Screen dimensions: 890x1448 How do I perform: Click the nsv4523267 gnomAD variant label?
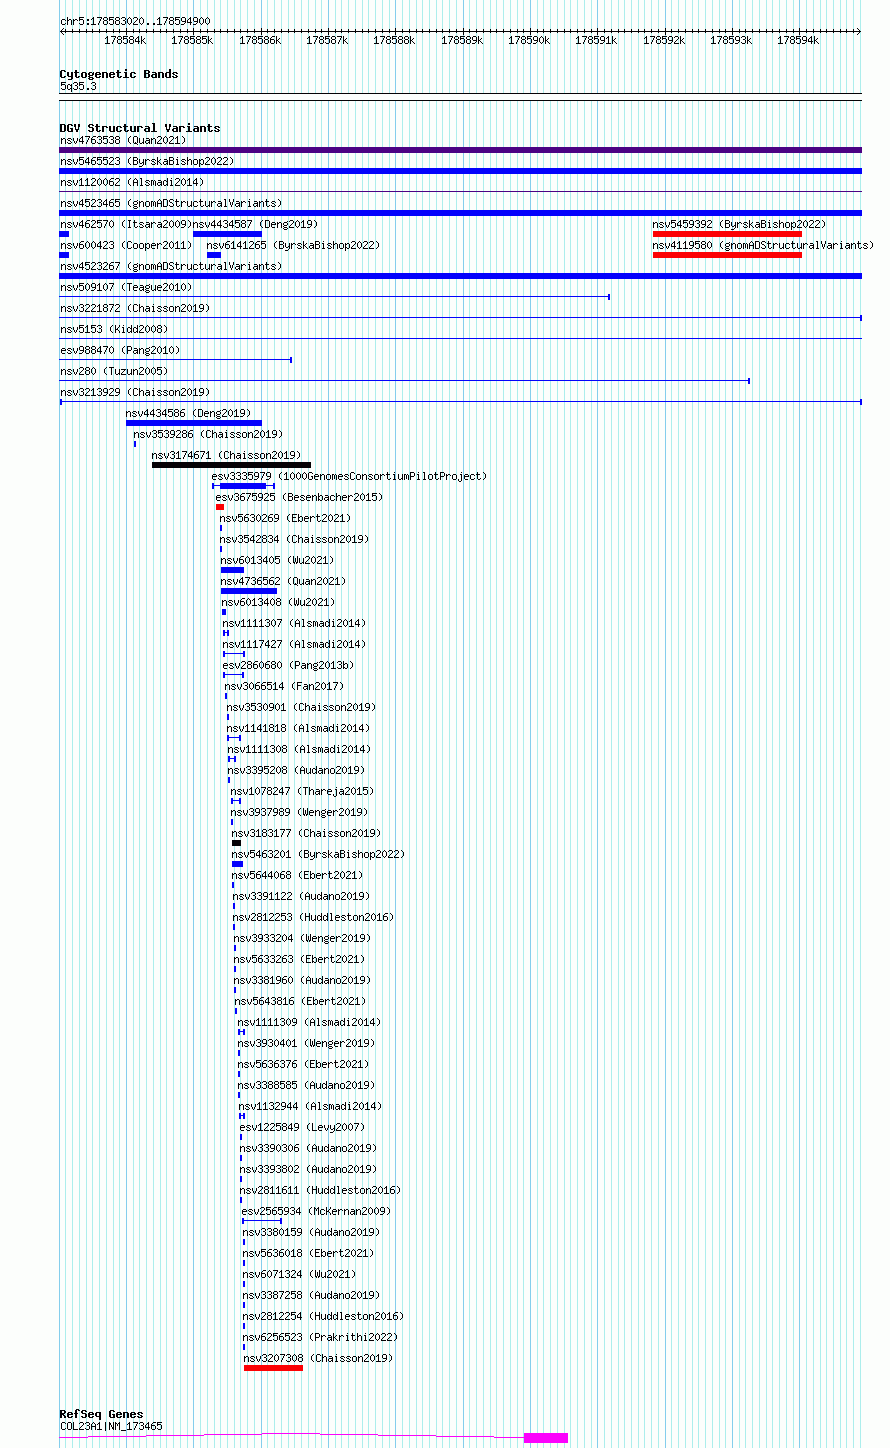coord(171,266)
